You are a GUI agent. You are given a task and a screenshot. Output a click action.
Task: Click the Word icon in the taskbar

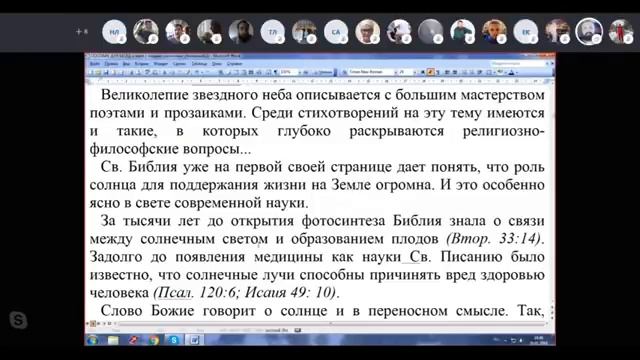click(194, 340)
